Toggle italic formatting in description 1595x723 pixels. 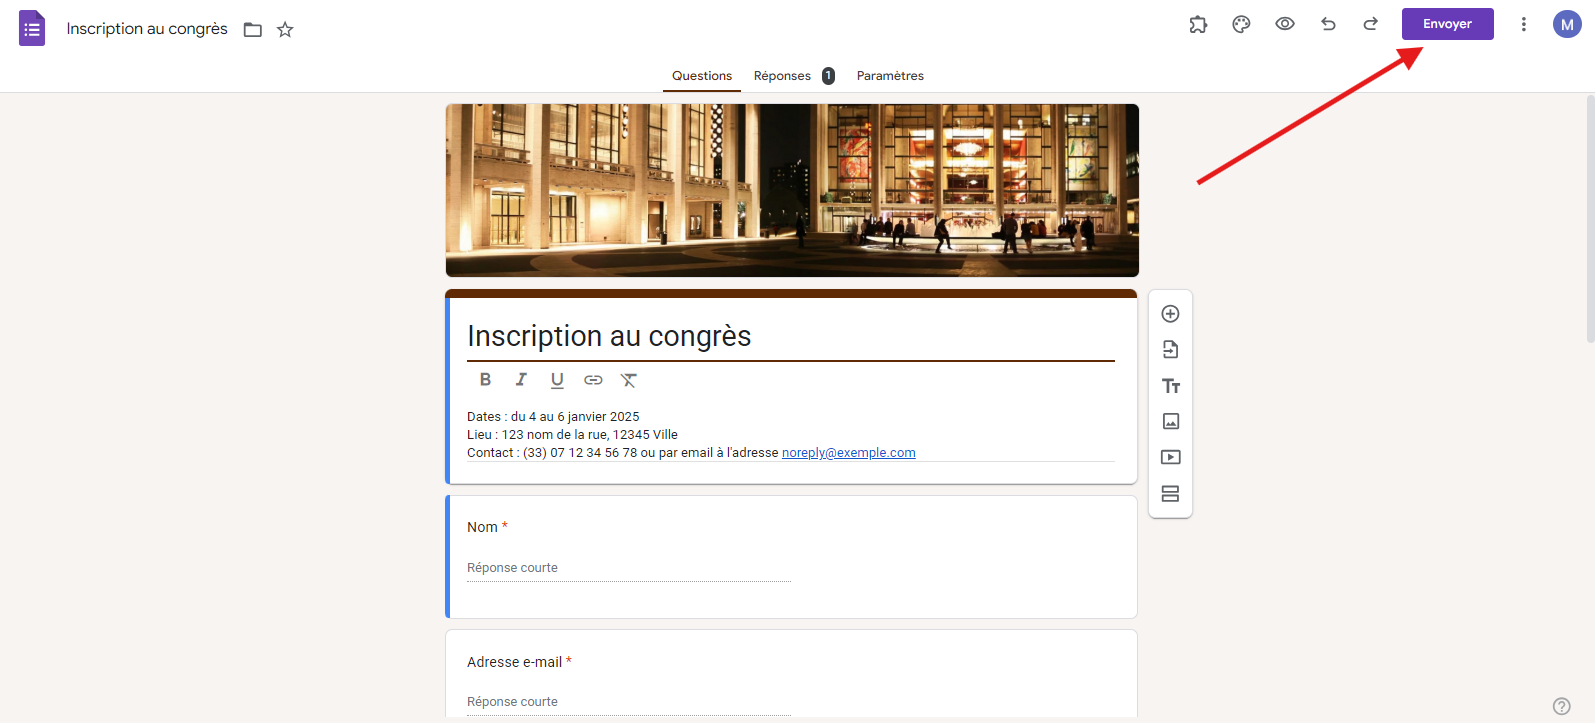521,380
